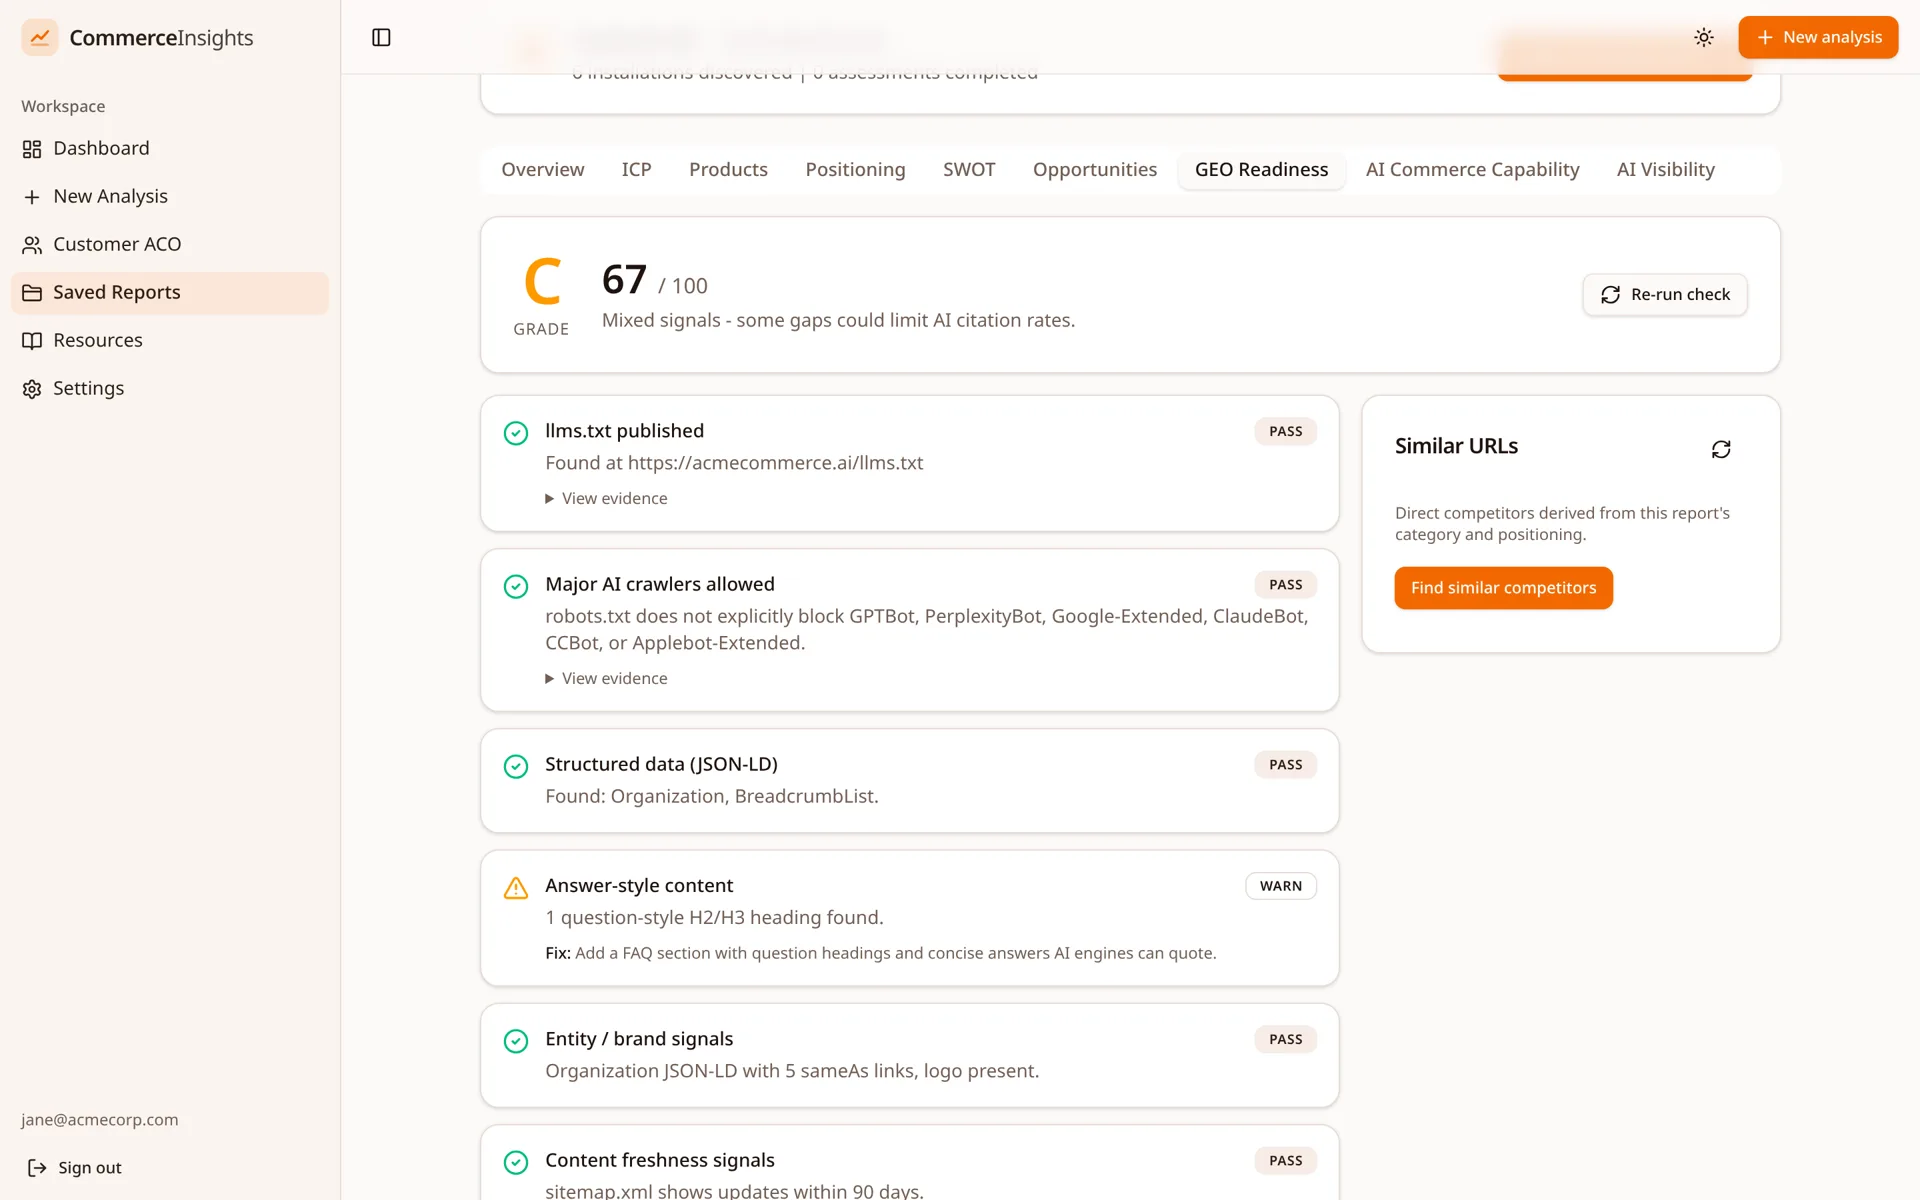This screenshot has height=1200, width=1920.
Task: Expand View evidence under Major AI crawlers
Action: point(606,678)
